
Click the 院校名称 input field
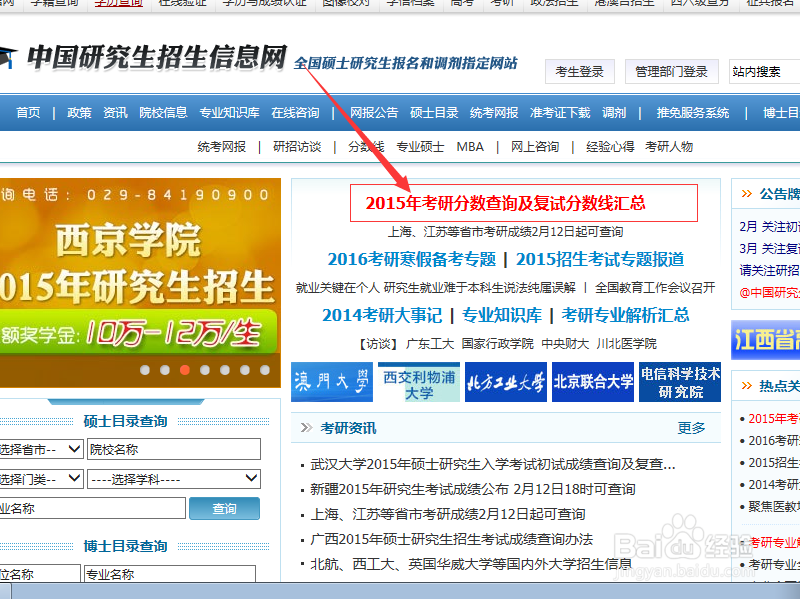click(174, 449)
